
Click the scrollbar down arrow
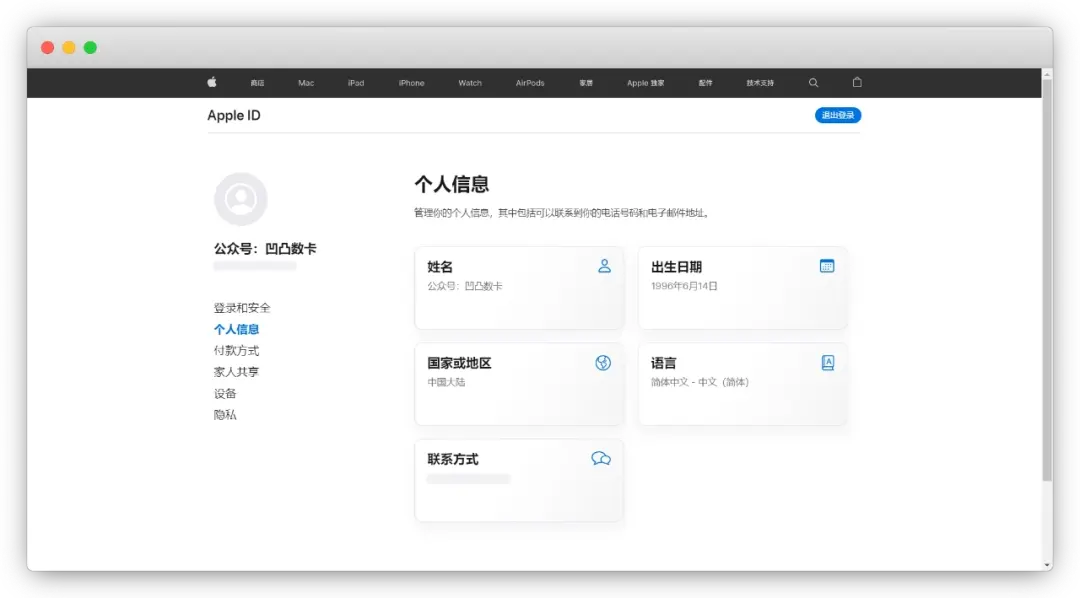point(1048,565)
